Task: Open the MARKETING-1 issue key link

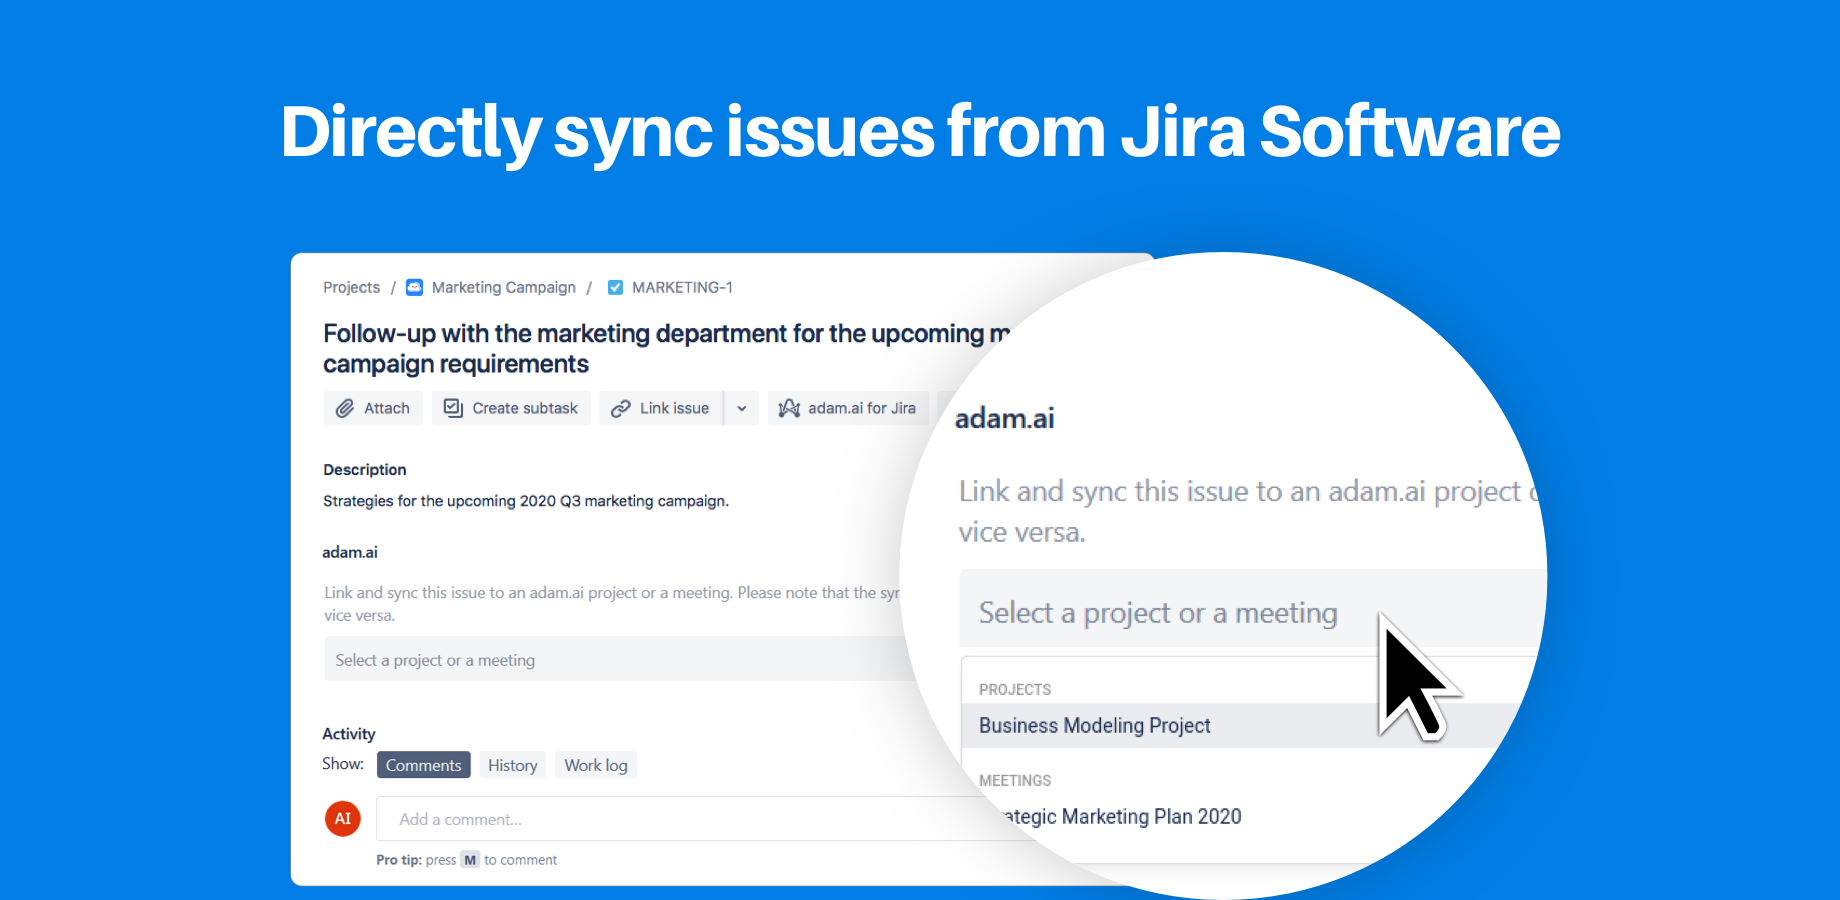Action: pyautogui.click(x=682, y=287)
